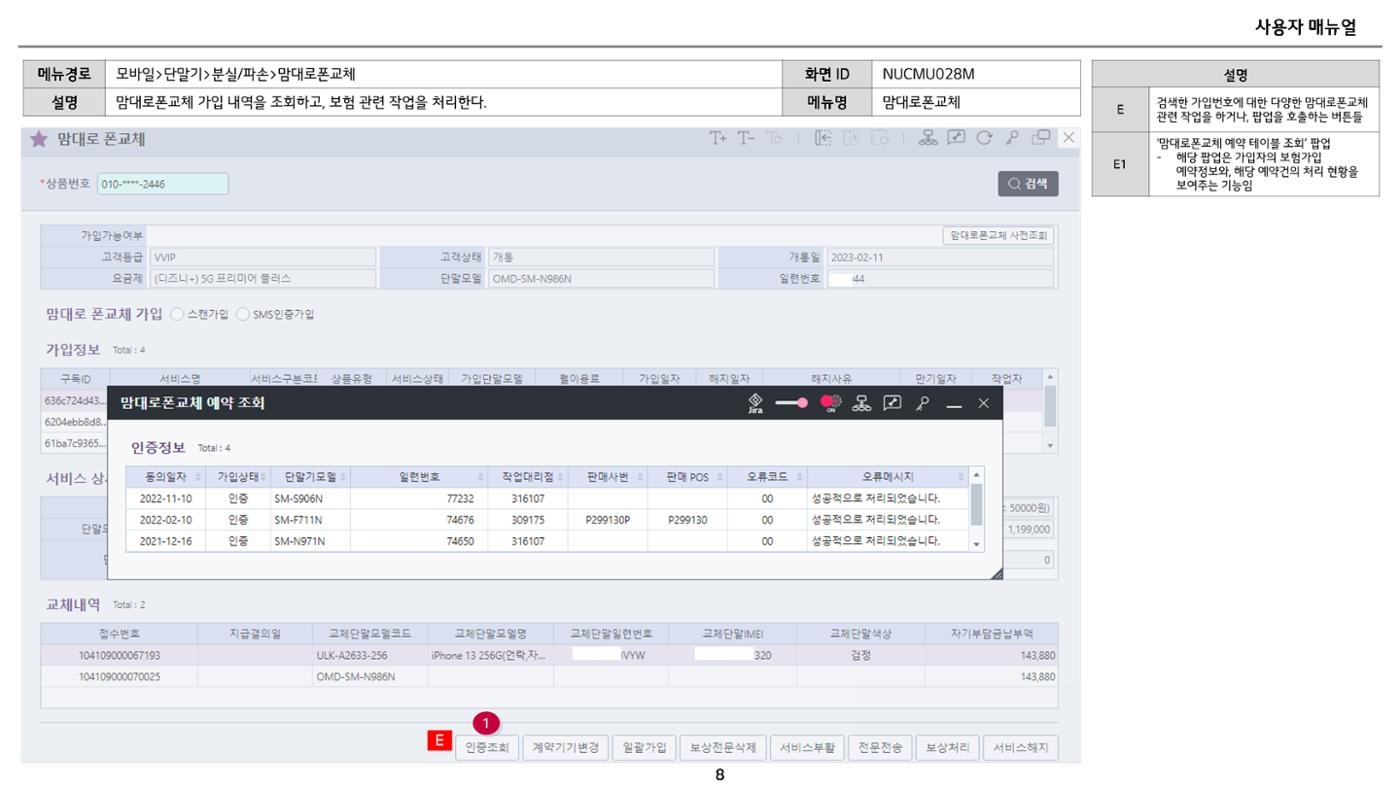Click the 636c724d43 구독ID row

[73, 400]
